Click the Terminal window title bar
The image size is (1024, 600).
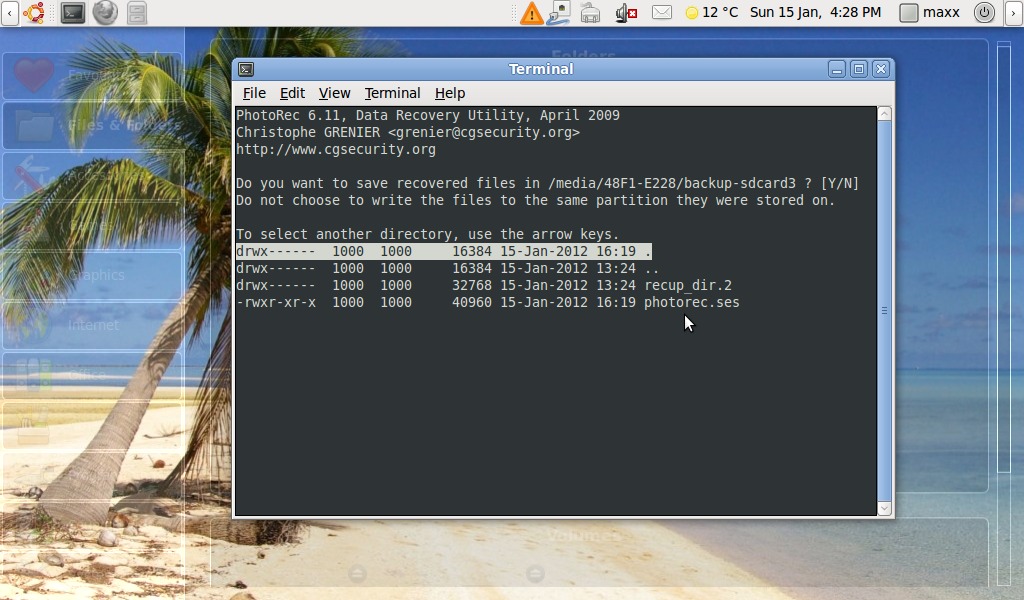pos(541,69)
